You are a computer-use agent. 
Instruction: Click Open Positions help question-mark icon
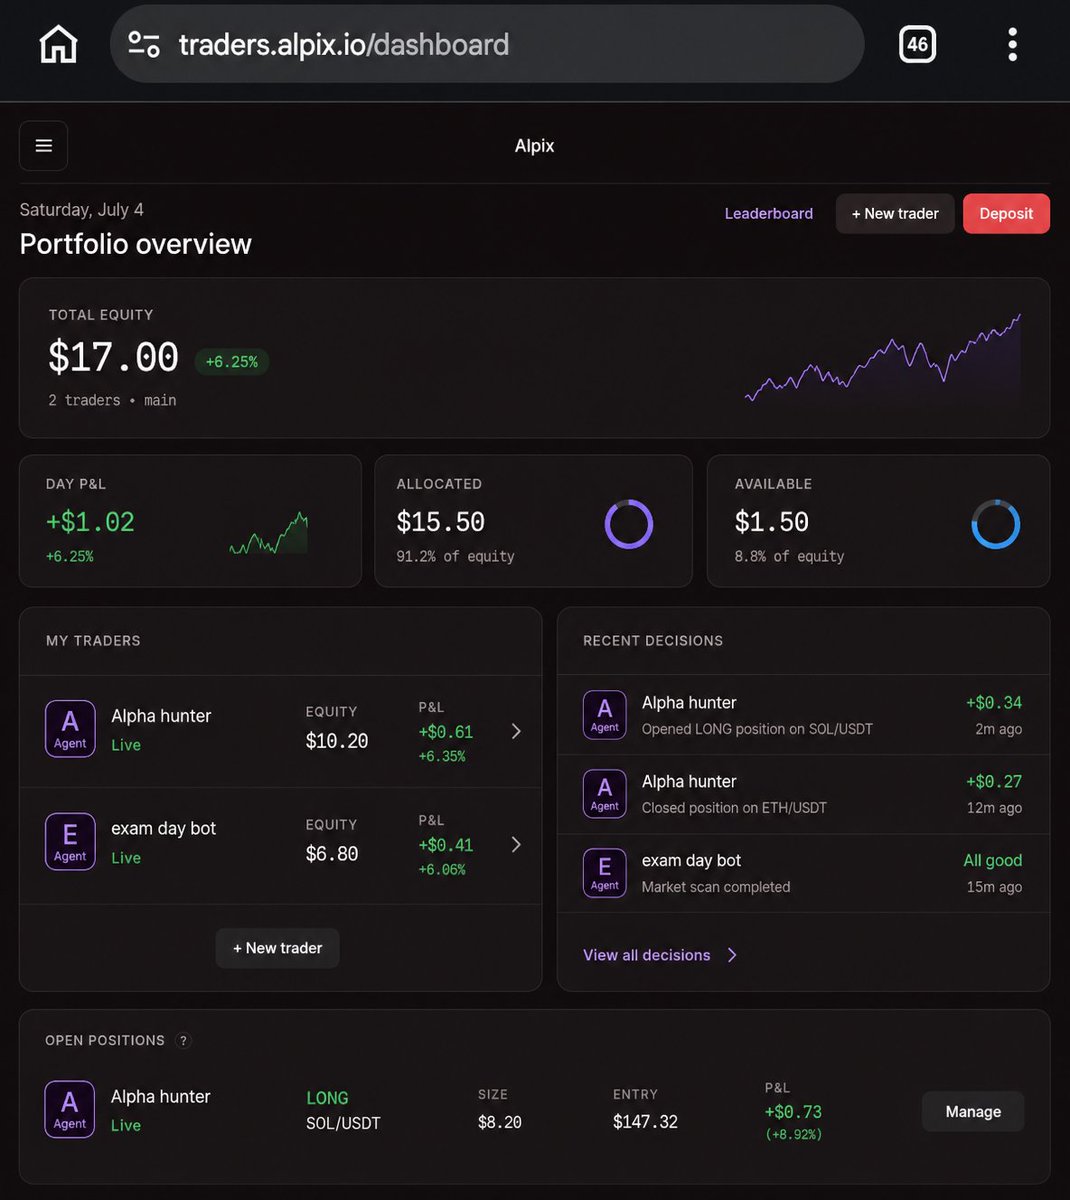183,1040
